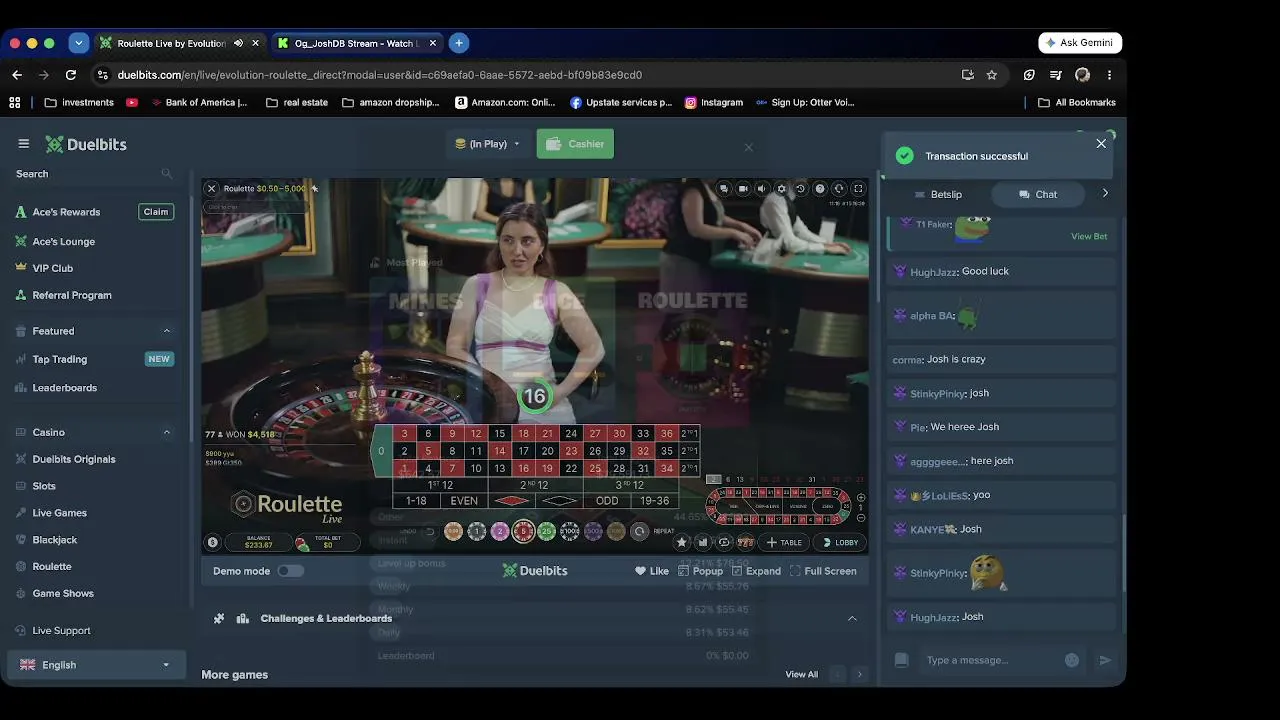Open the Duelbits hamburger menu
1280x720 pixels.
pos(24,144)
